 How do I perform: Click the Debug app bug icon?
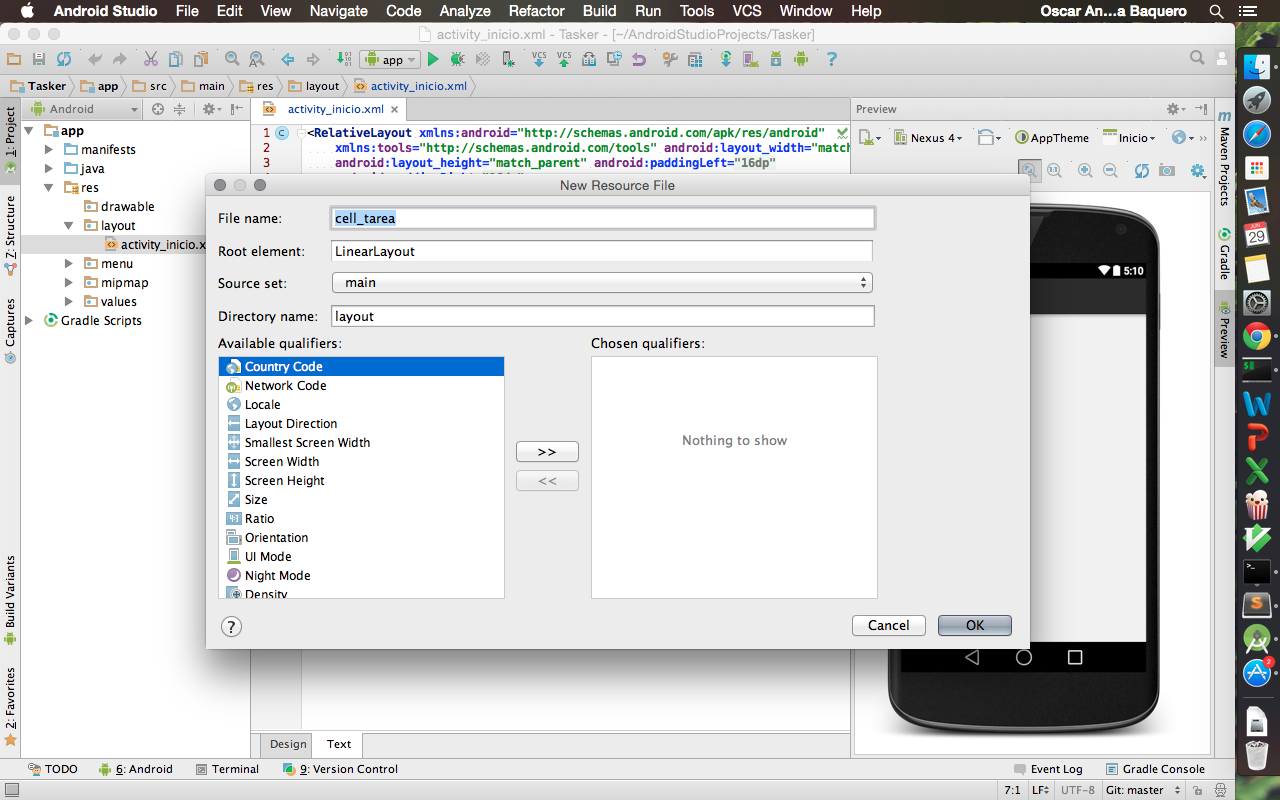pos(457,60)
